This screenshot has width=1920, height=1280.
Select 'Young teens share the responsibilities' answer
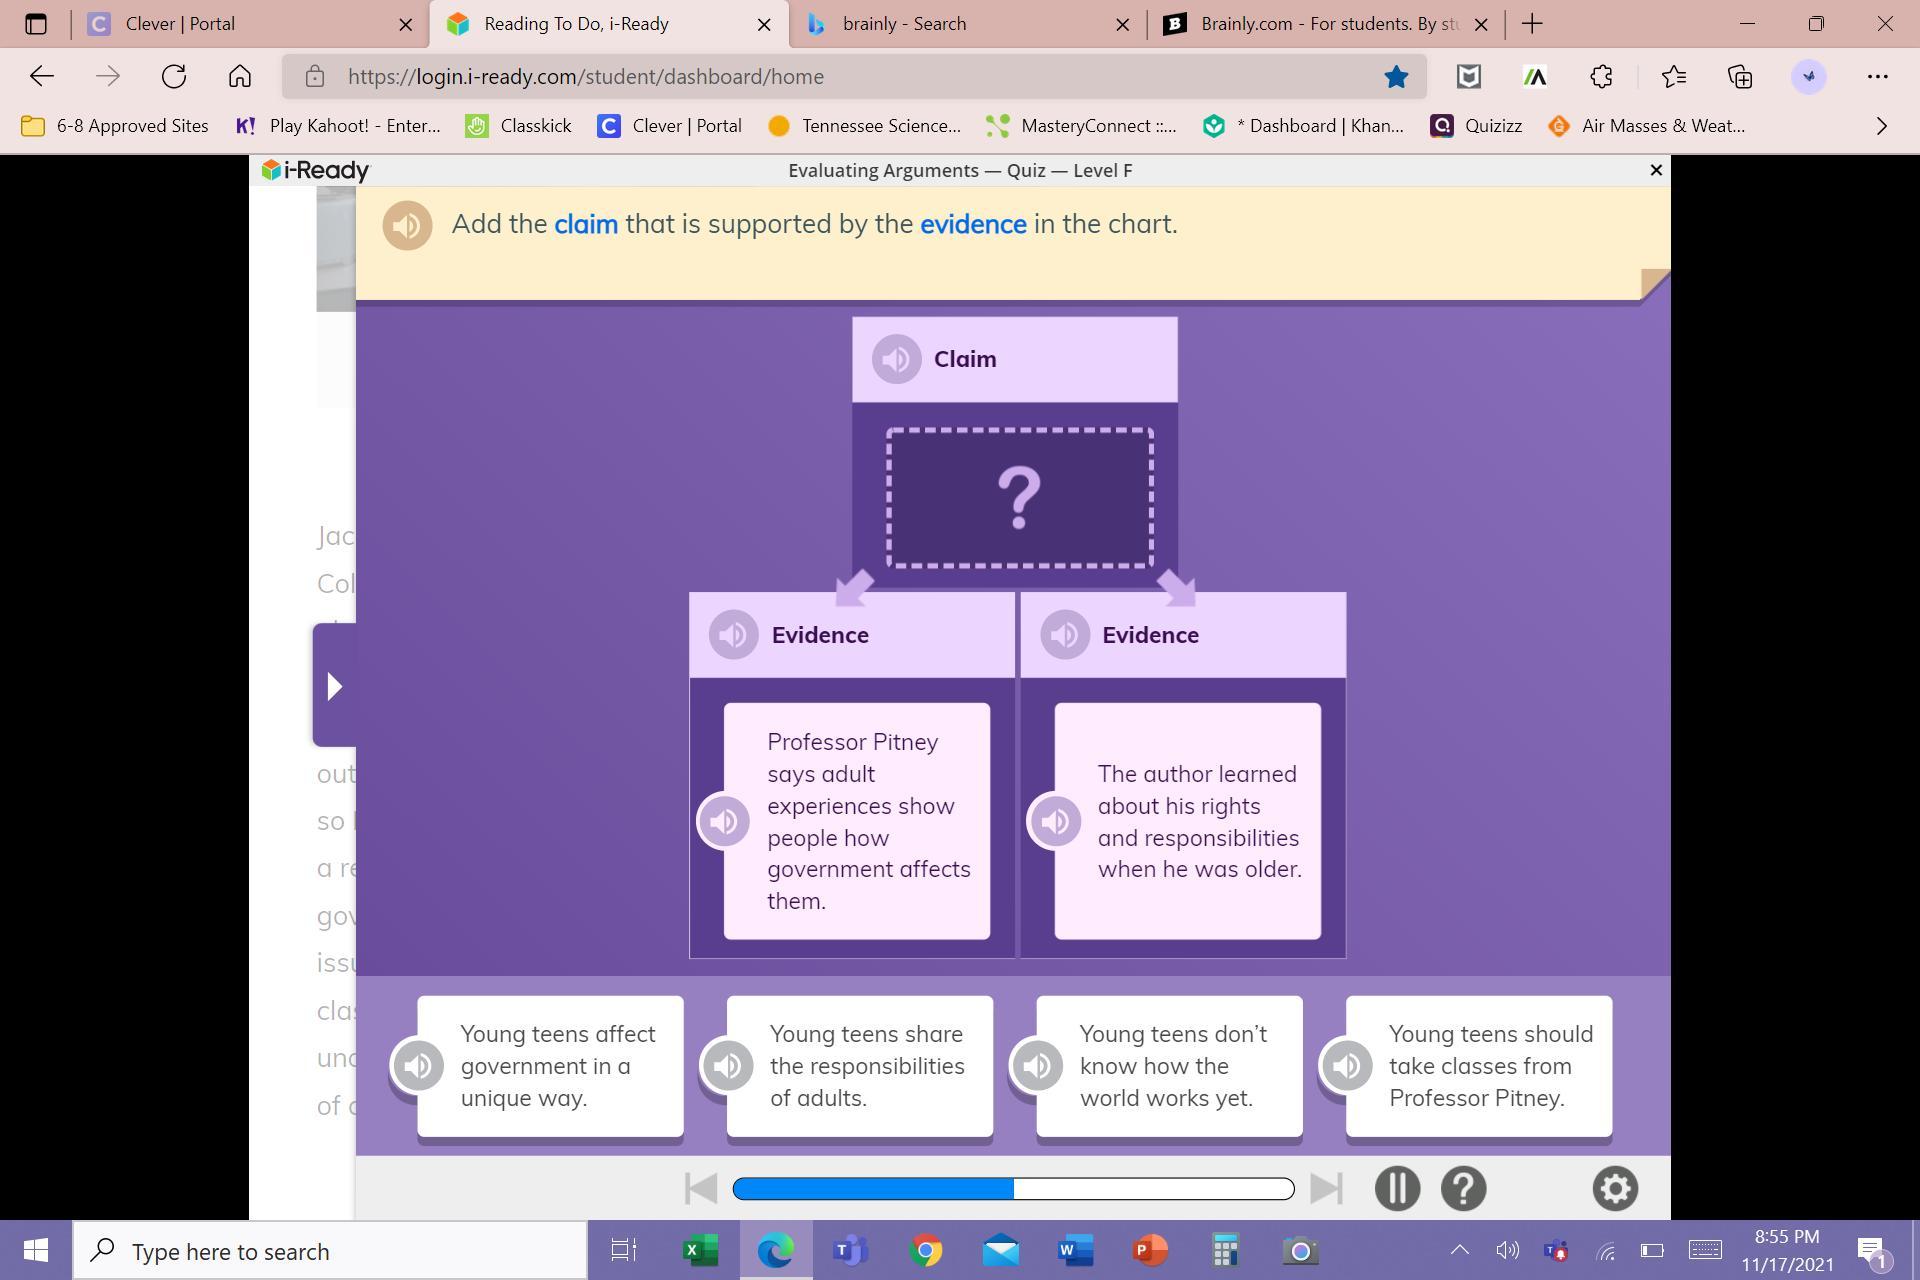pos(866,1065)
